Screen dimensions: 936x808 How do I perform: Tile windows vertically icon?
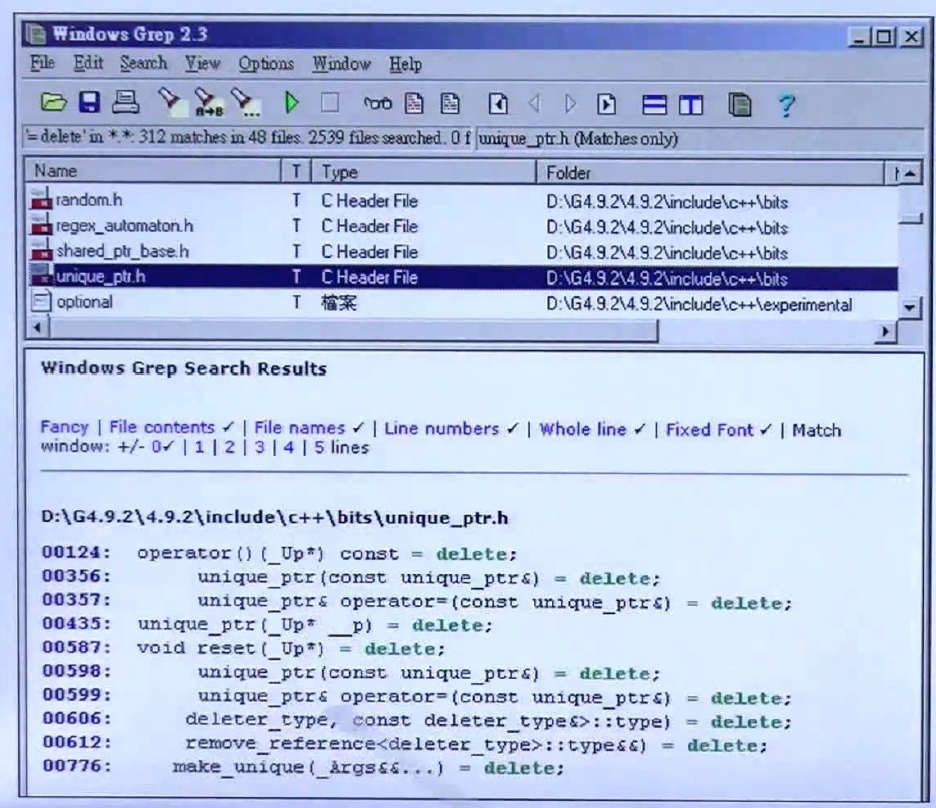point(691,106)
